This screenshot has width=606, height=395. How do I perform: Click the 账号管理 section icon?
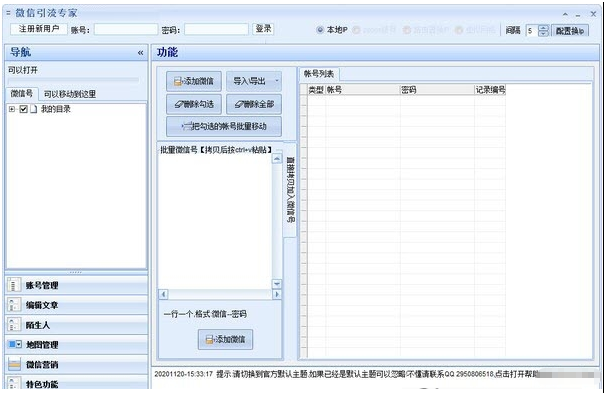[x=14, y=285]
